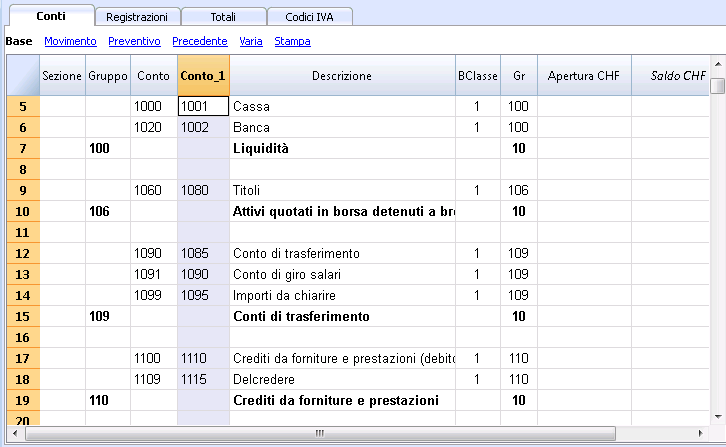Image resolution: width=726 pixels, height=447 pixels.
Task: Select row header number 5
Action: point(23,107)
